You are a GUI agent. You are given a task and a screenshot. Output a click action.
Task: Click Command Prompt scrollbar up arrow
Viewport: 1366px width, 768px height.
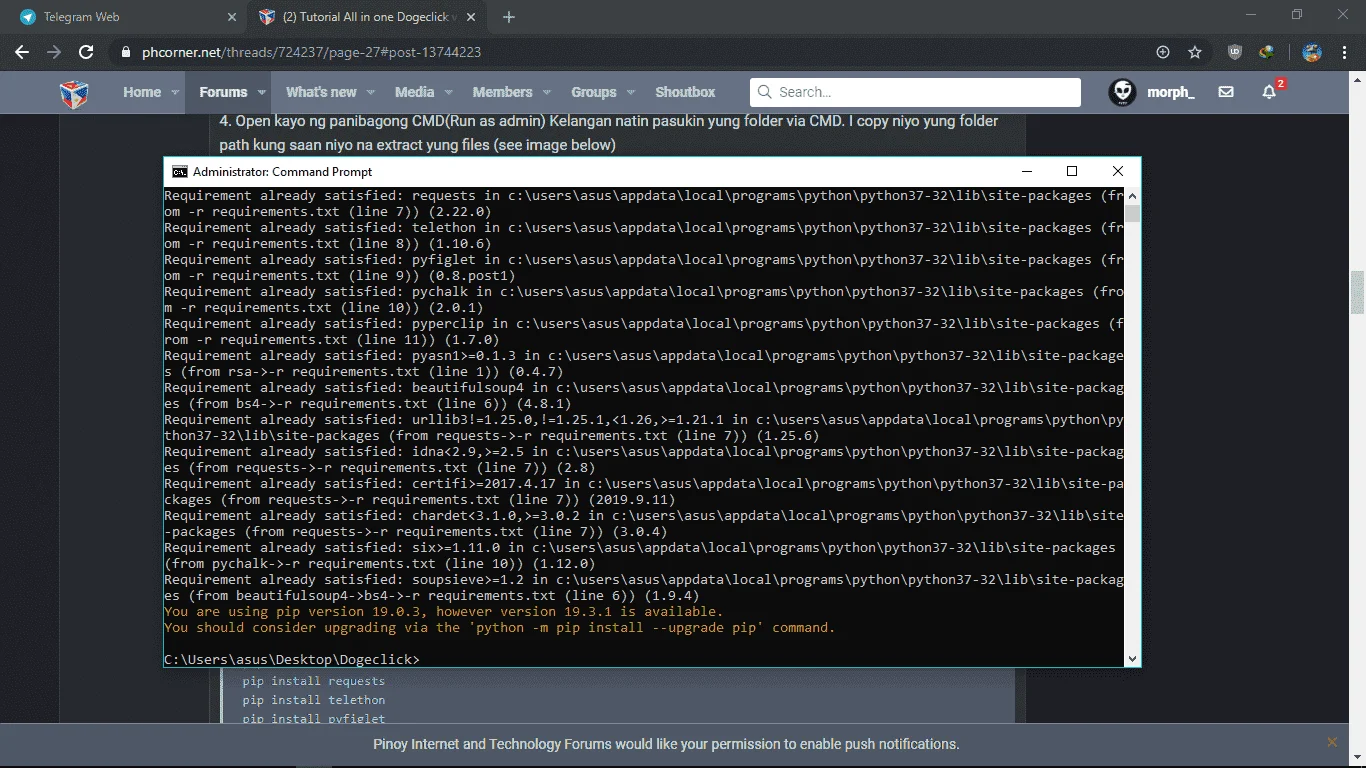coord(1132,195)
